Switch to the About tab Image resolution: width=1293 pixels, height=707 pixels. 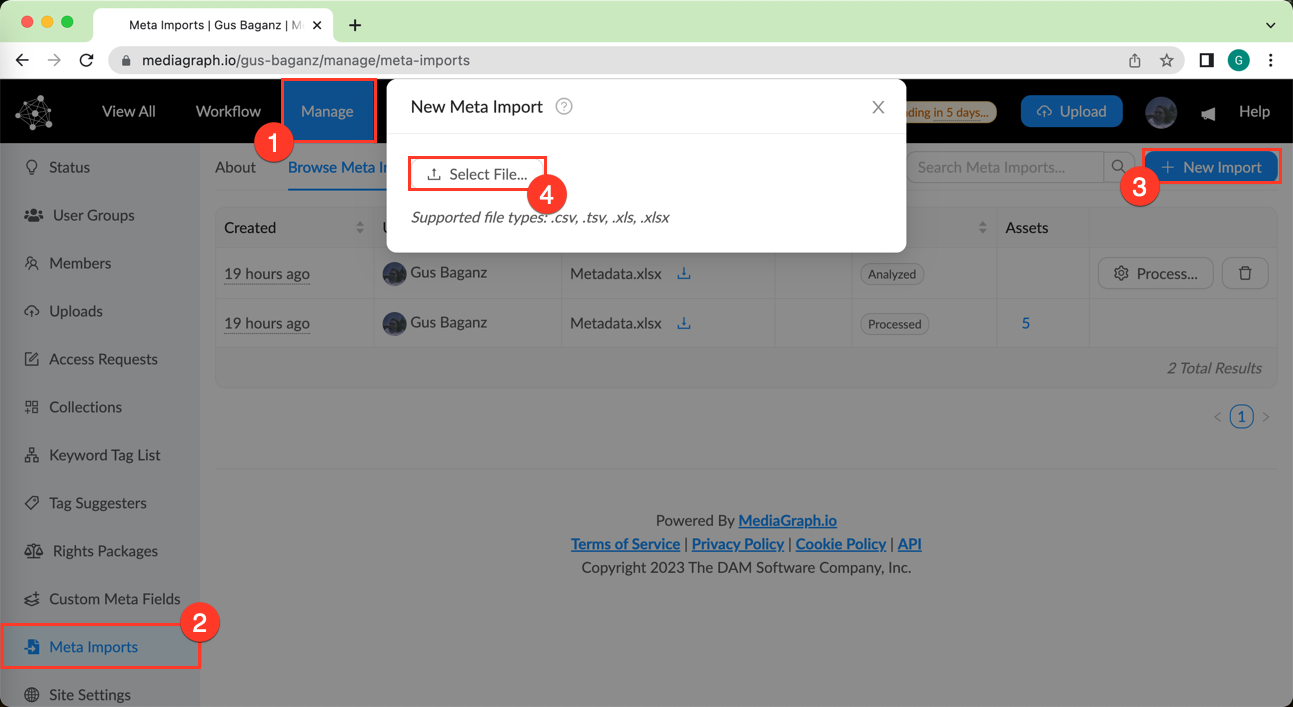pyautogui.click(x=235, y=167)
